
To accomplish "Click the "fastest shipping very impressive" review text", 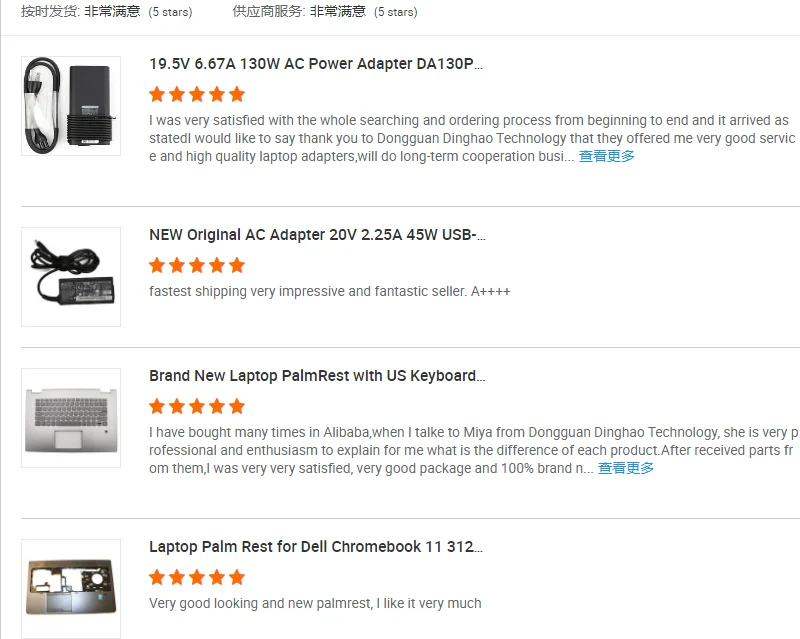I will pos(330,292).
